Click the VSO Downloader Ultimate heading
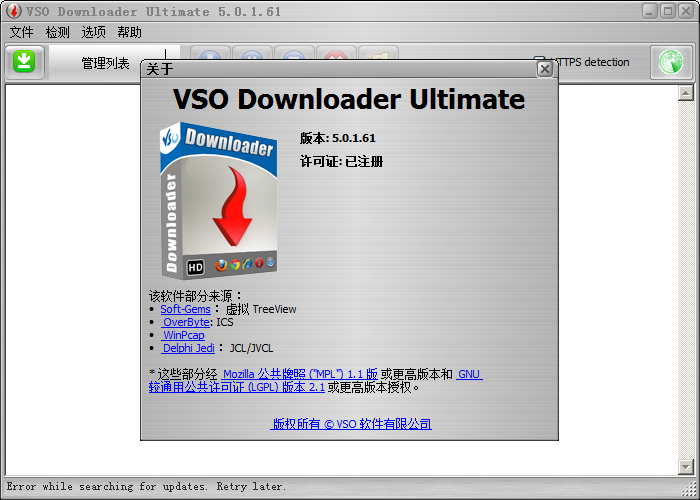 point(349,99)
